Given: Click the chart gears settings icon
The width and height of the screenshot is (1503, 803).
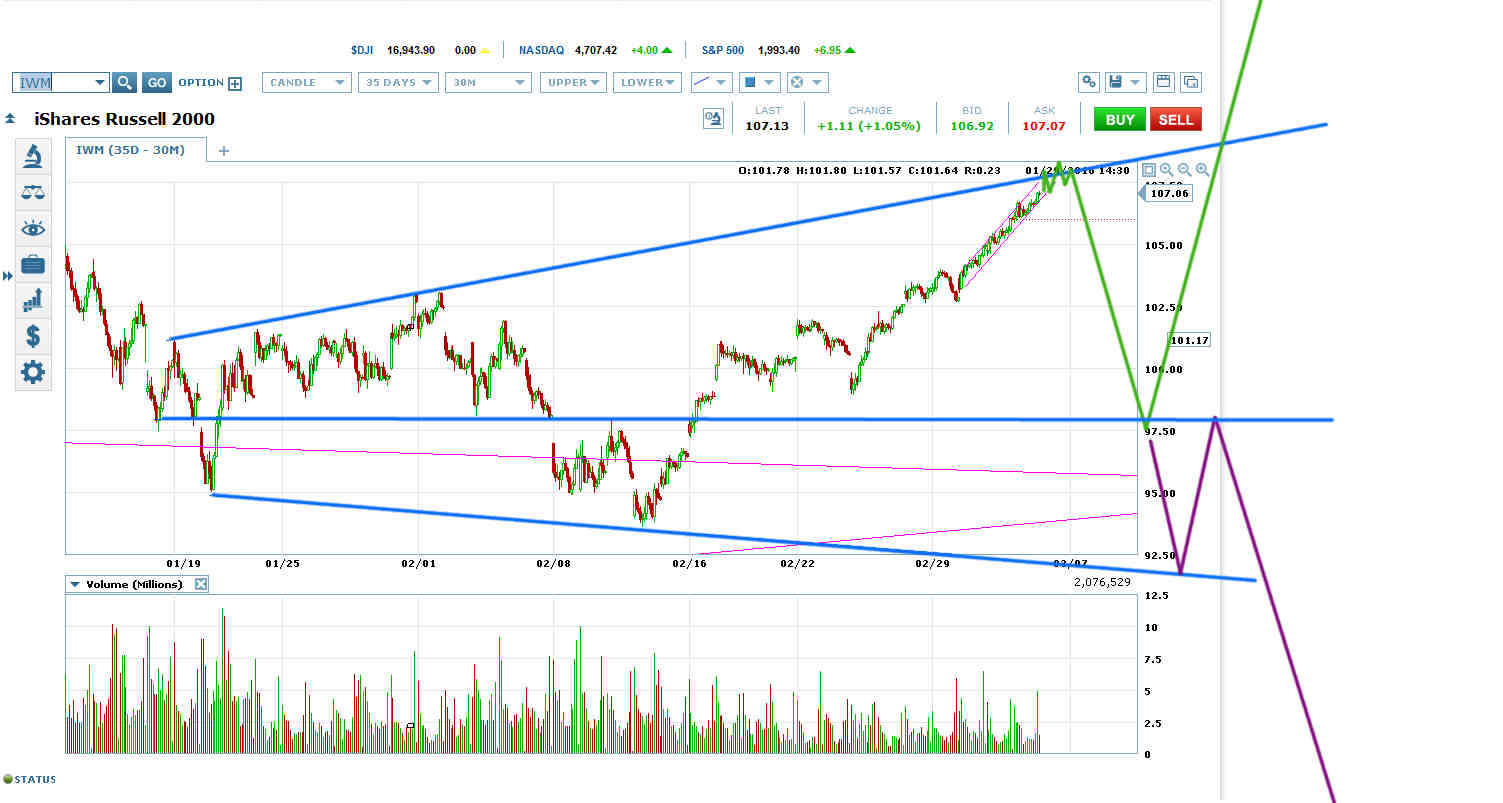Looking at the screenshot, I should click(x=1089, y=83).
